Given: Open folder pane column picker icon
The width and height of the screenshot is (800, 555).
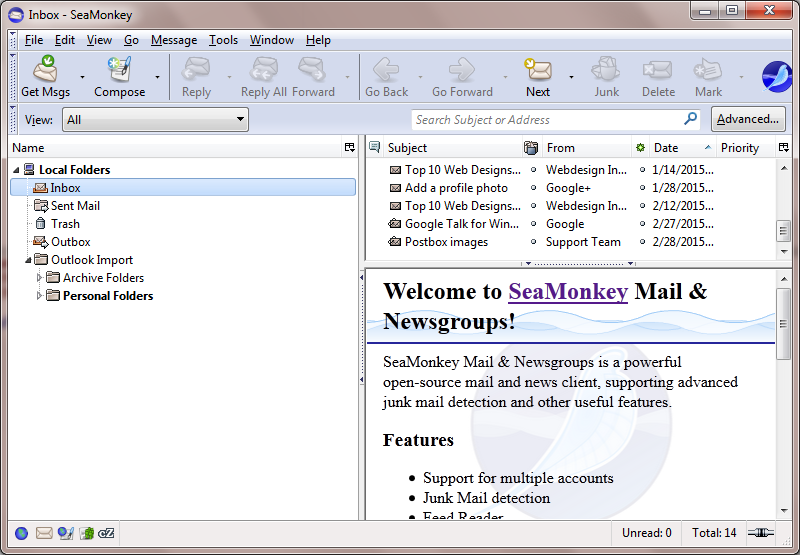Looking at the screenshot, I should pyautogui.click(x=349, y=147).
